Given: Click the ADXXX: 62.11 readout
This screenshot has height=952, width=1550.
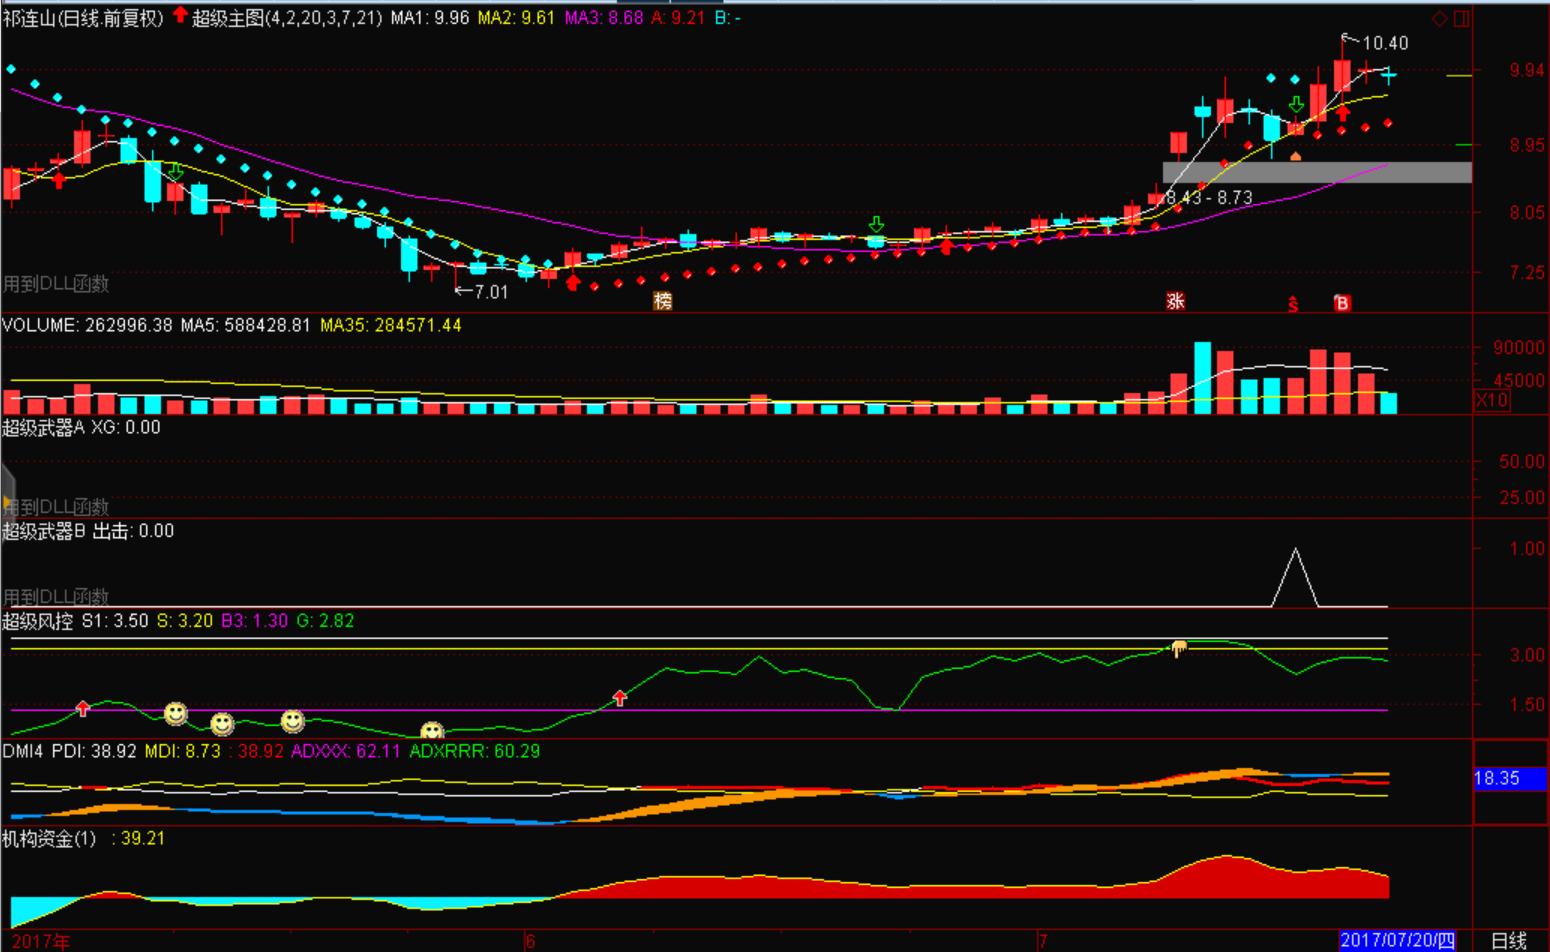Looking at the screenshot, I should [345, 751].
